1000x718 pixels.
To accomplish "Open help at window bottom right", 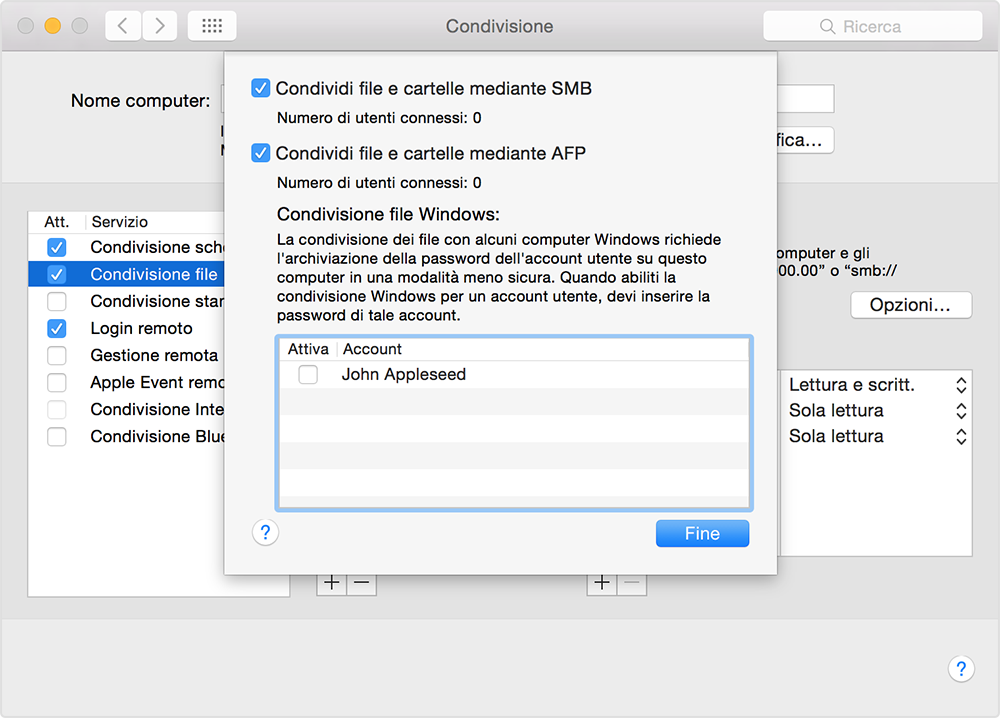I will point(960,669).
